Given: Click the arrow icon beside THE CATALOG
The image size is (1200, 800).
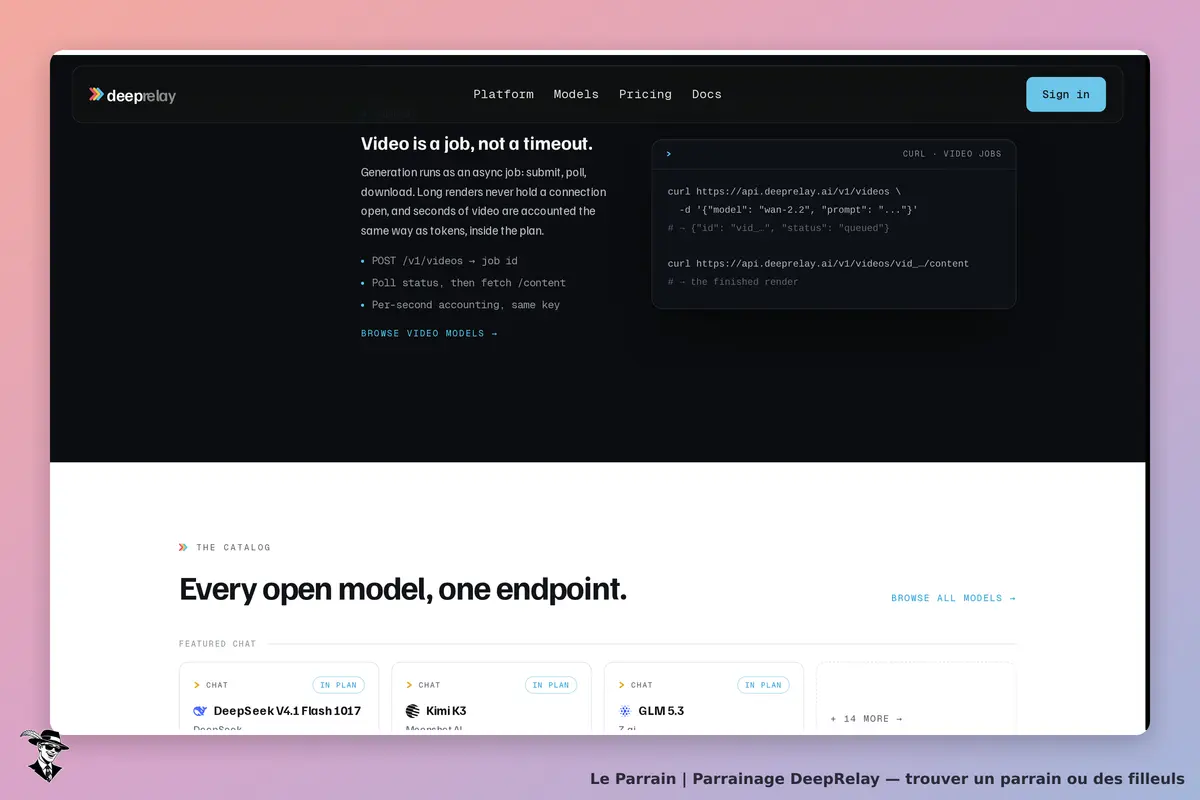Looking at the screenshot, I should click(183, 547).
